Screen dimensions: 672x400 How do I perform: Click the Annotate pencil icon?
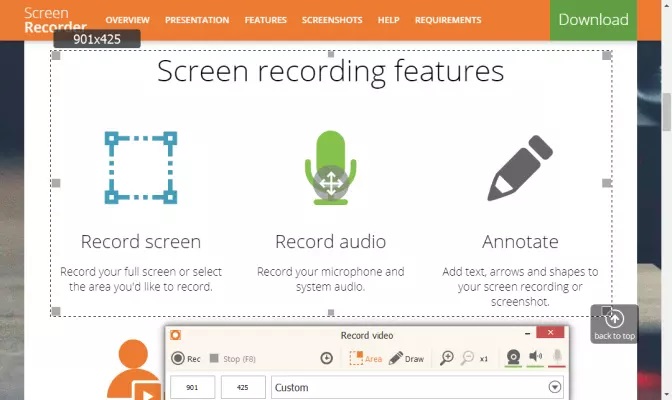coord(520,168)
